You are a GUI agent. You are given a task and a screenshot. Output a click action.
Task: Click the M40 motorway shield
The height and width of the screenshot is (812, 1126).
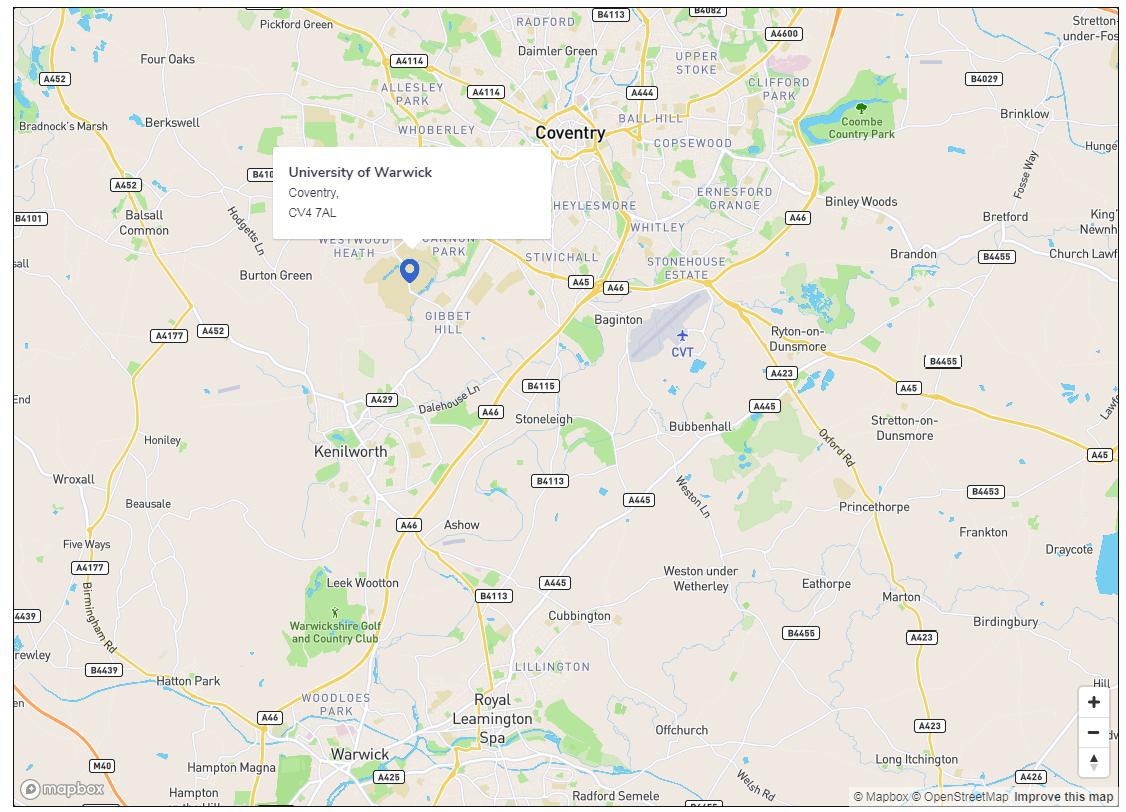pos(102,766)
